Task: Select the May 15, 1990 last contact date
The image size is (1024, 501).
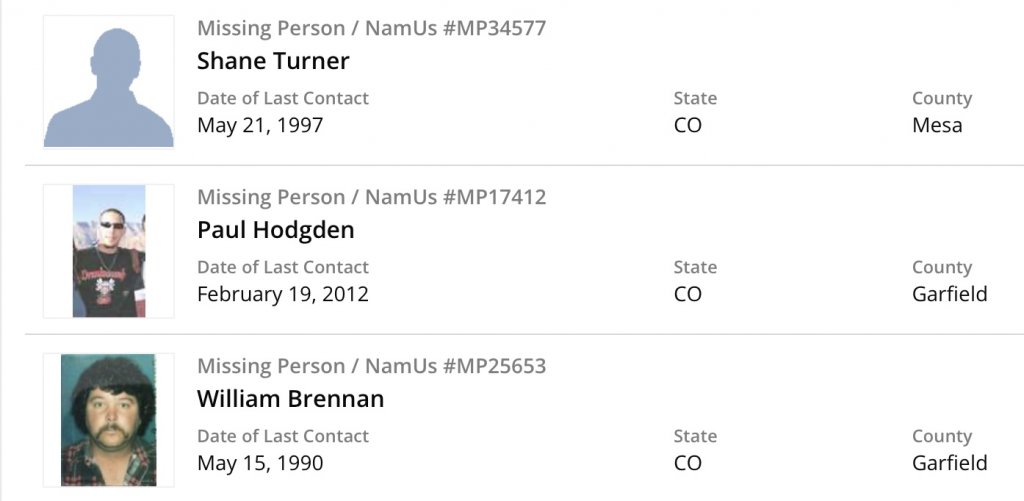Action: pos(260,463)
